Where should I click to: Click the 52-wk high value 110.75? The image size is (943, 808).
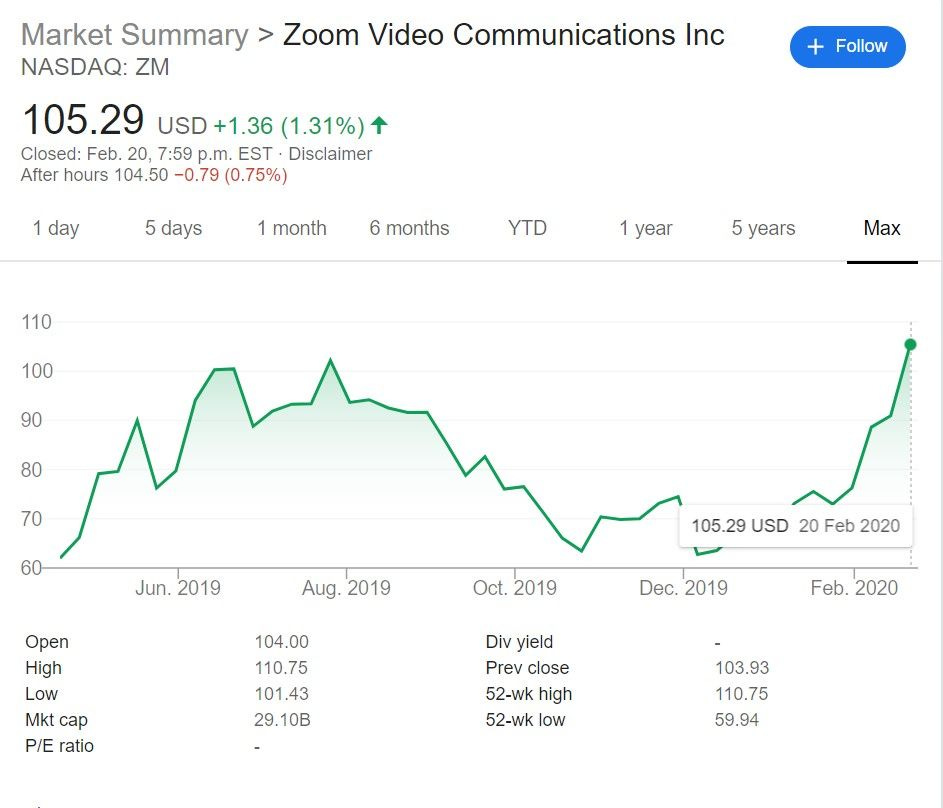pyautogui.click(x=741, y=694)
